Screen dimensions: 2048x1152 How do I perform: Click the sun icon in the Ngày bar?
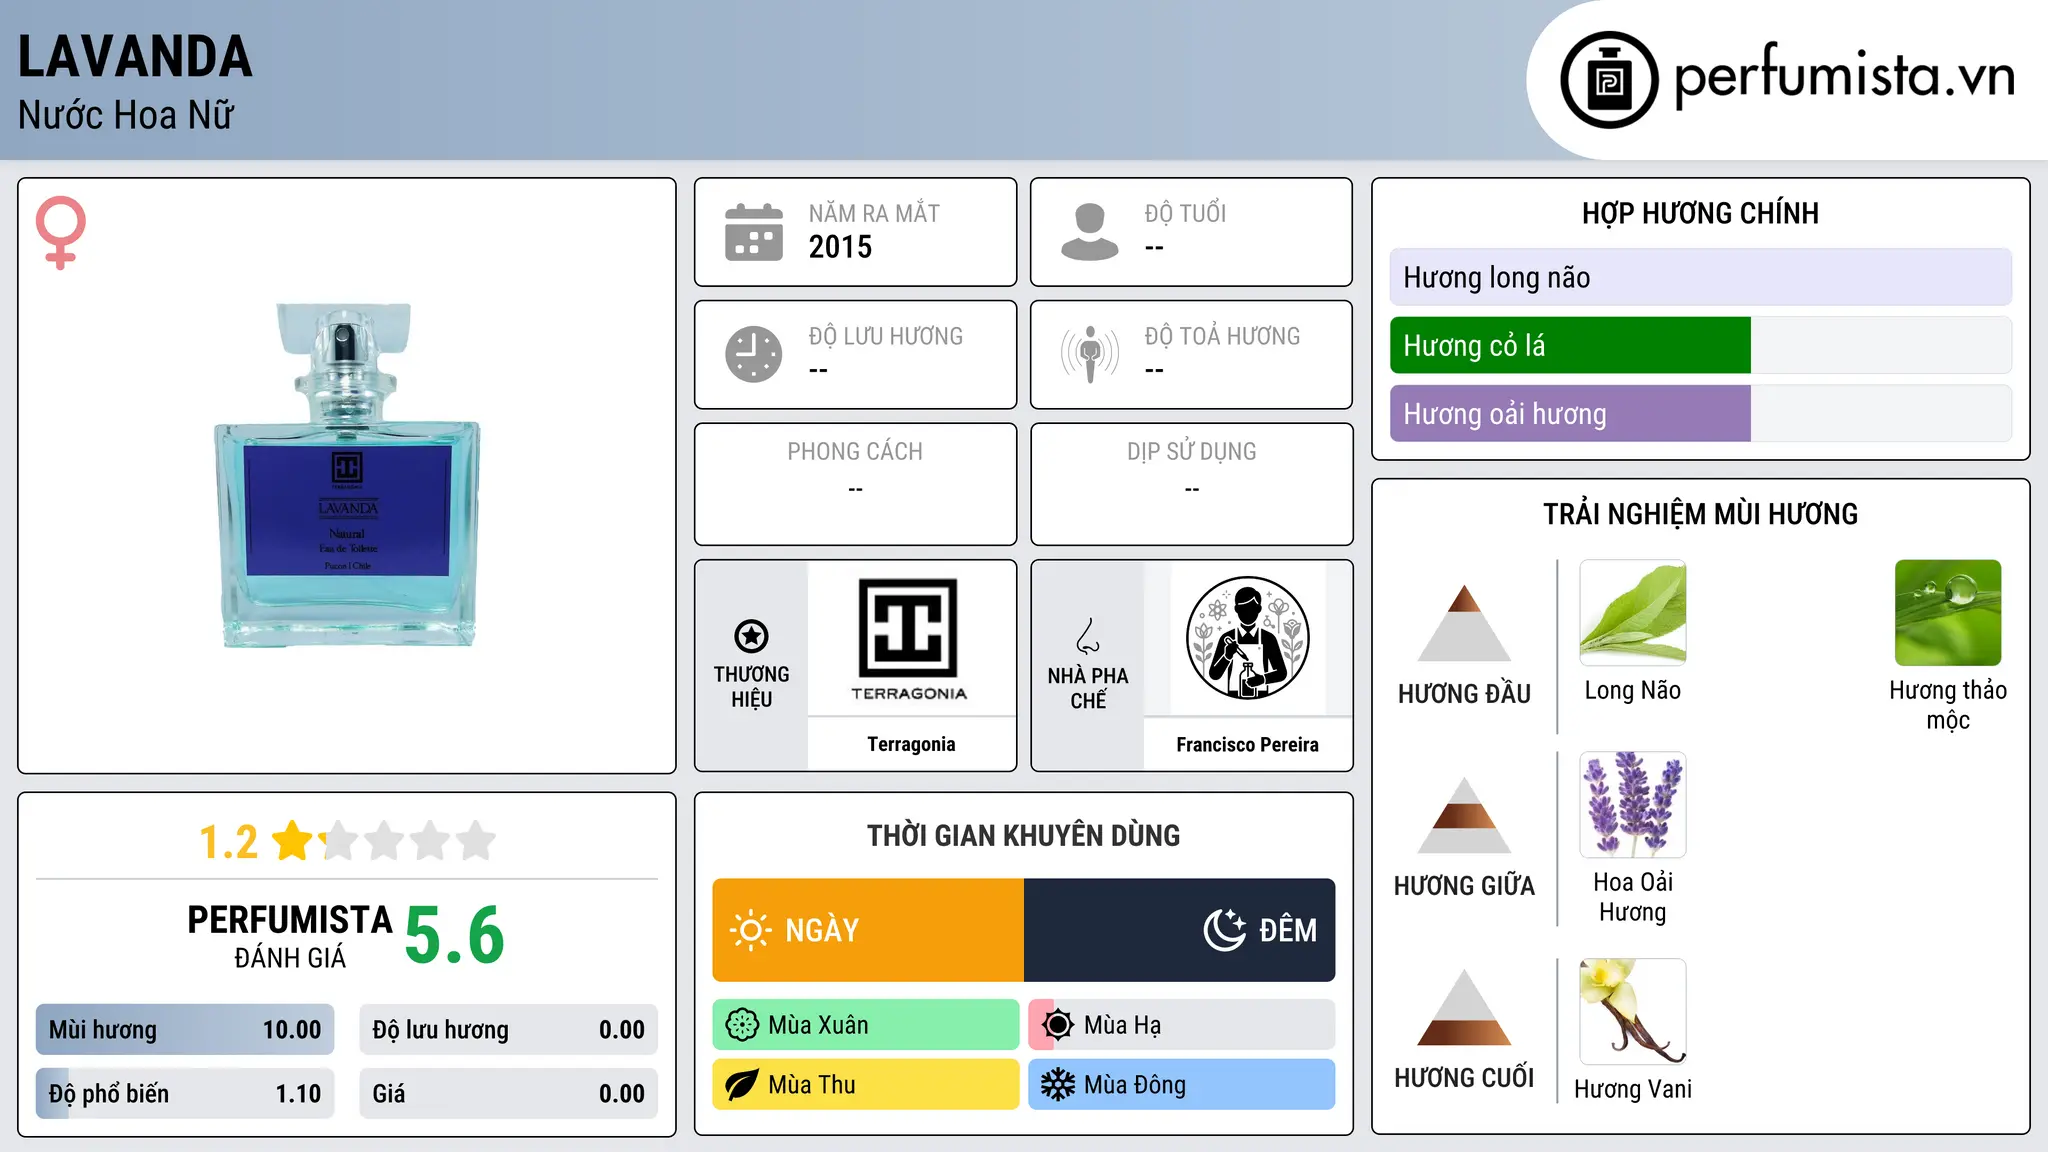[x=750, y=930]
